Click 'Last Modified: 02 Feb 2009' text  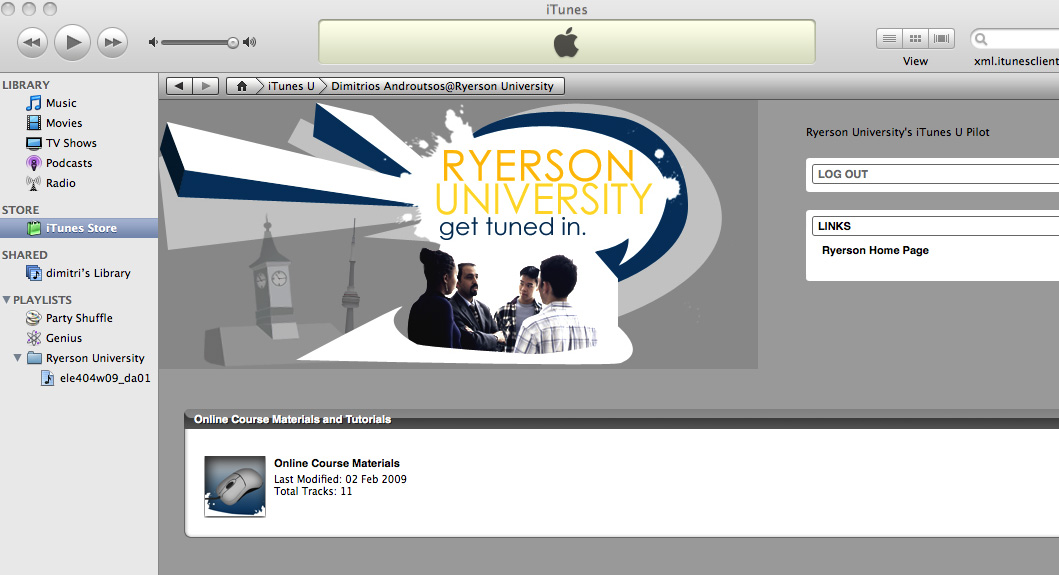(340, 479)
